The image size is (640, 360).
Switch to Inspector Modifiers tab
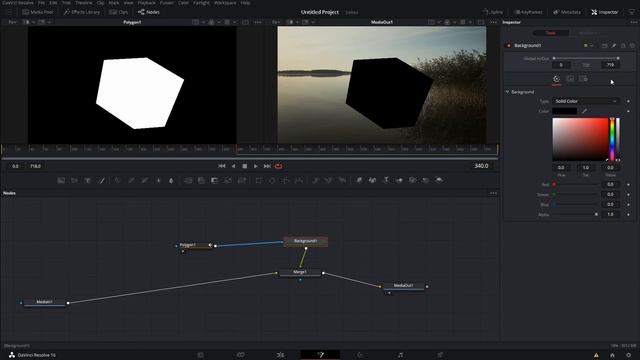pyautogui.click(x=587, y=33)
